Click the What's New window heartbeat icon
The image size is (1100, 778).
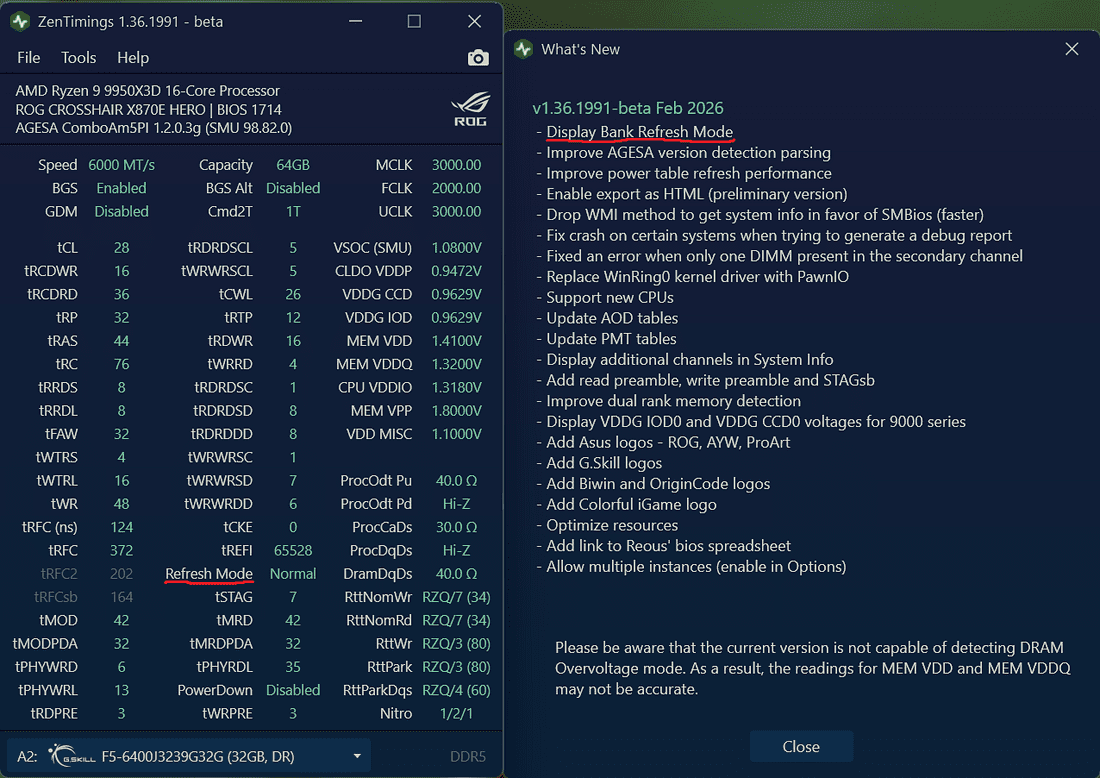coord(523,49)
